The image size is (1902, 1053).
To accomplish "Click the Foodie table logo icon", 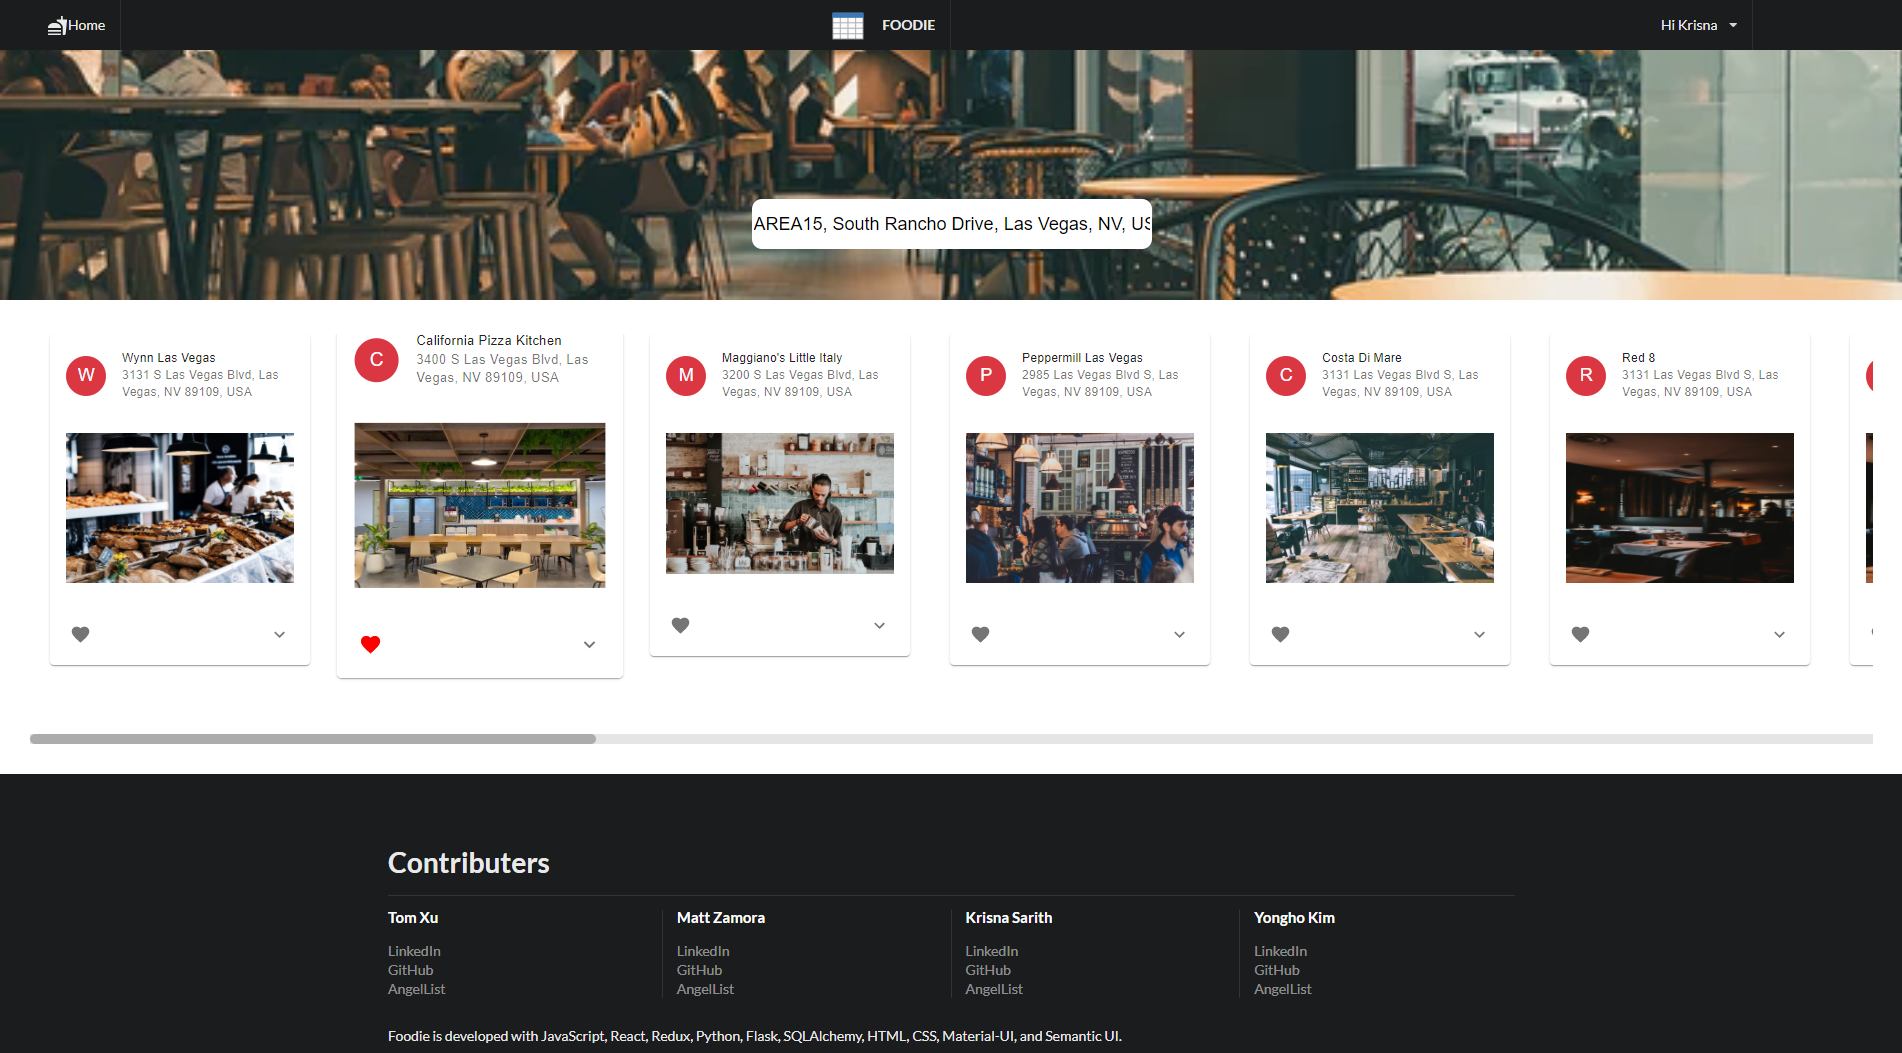I will pyautogui.click(x=847, y=26).
